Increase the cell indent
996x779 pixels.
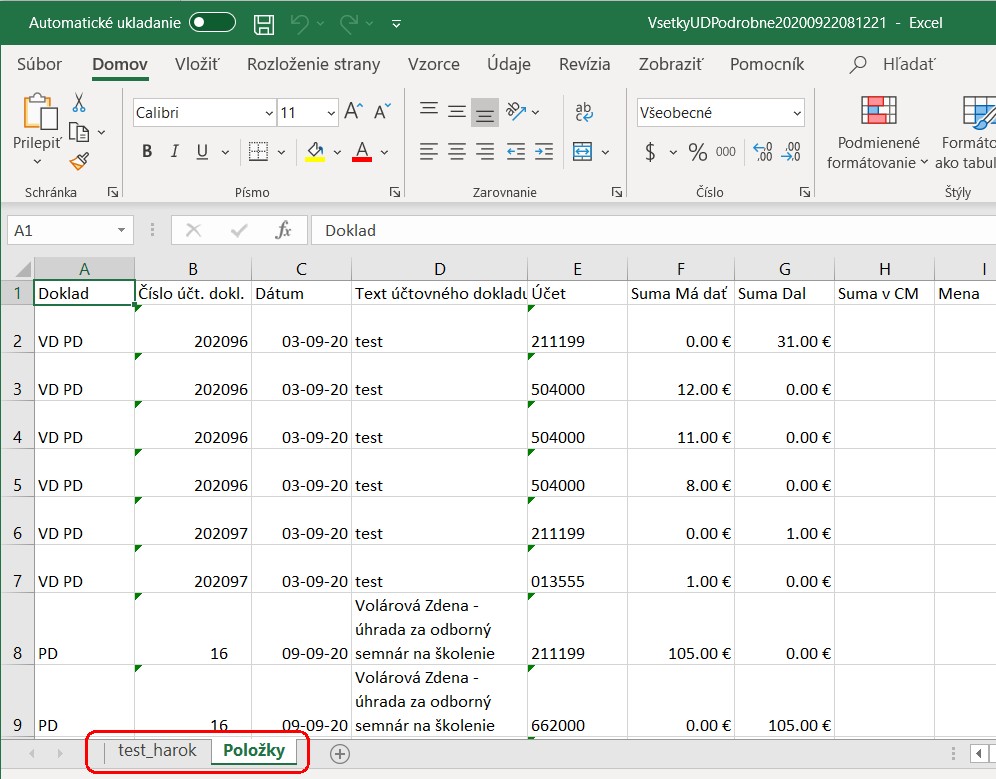coord(544,151)
